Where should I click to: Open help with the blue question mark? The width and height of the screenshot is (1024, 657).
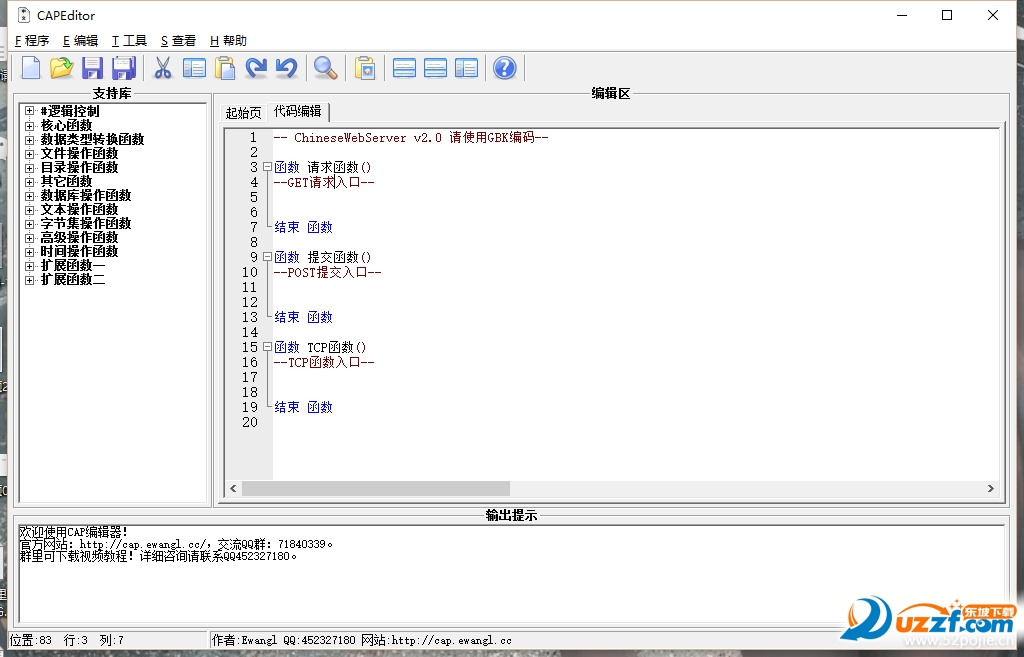504,68
